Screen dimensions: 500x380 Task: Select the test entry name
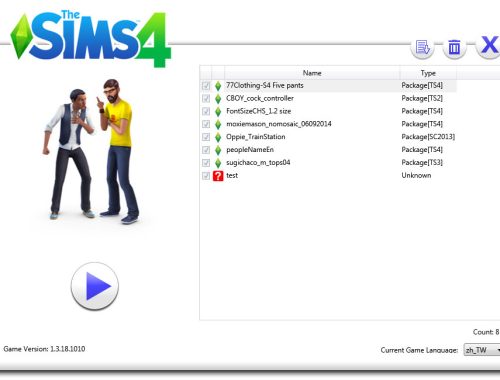pyautogui.click(x=232, y=175)
